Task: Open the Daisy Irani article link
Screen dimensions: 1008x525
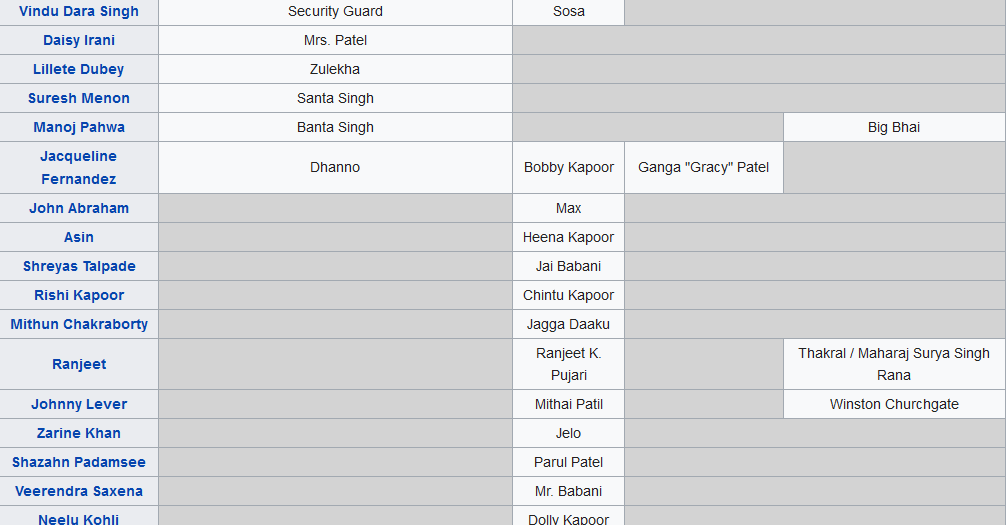Action: tap(79, 40)
